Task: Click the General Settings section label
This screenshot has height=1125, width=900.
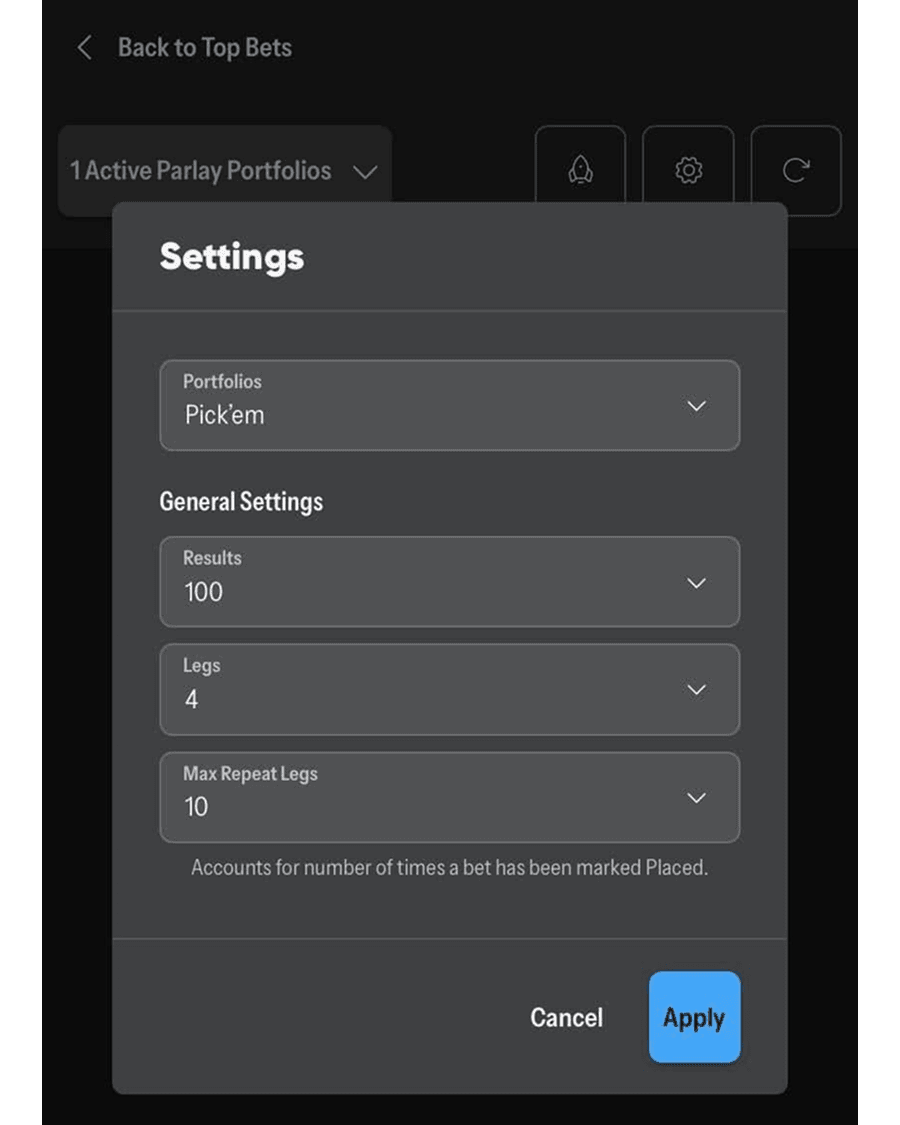Action: pyautogui.click(x=241, y=502)
